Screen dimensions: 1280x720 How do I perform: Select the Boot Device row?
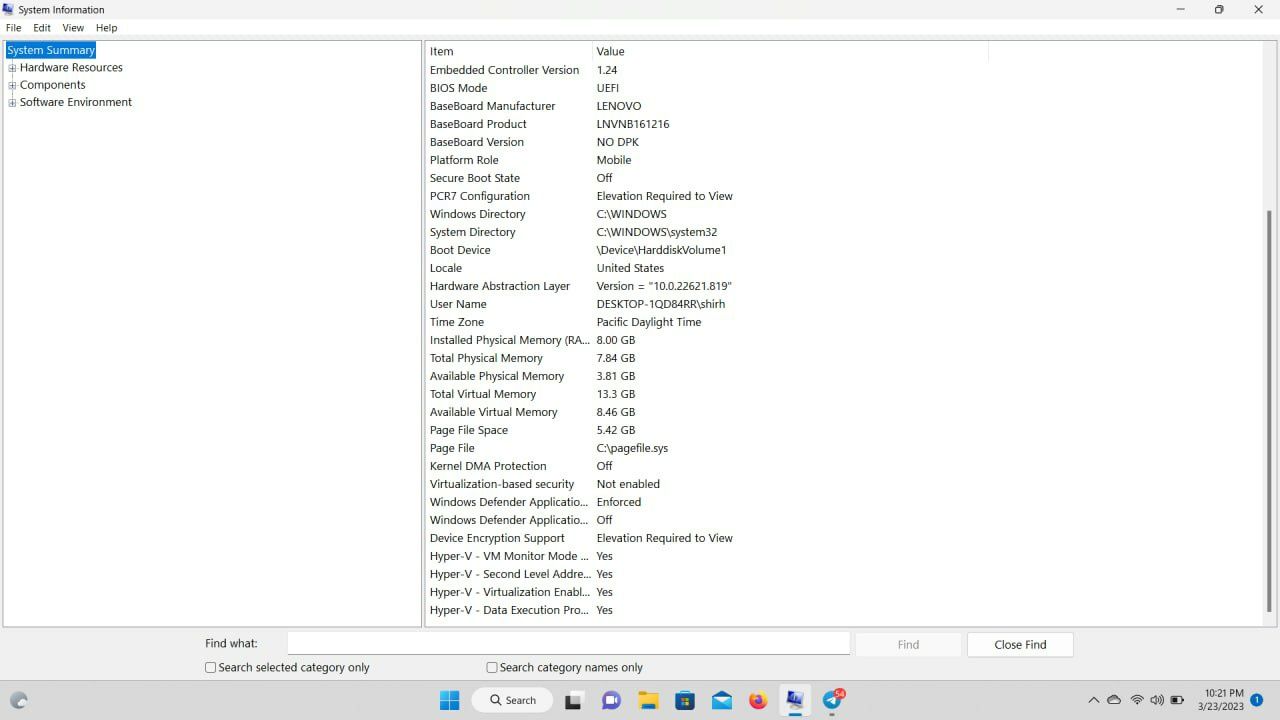[708, 250]
